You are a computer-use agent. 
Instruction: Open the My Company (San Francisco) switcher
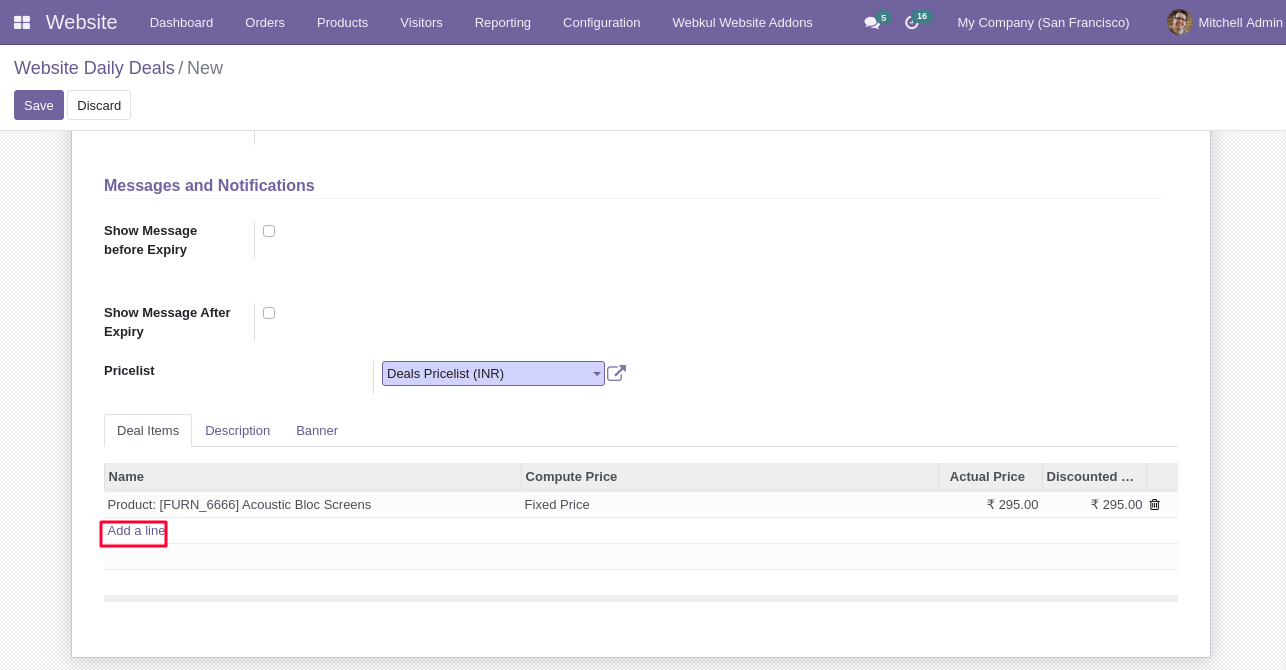(x=1043, y=22)
